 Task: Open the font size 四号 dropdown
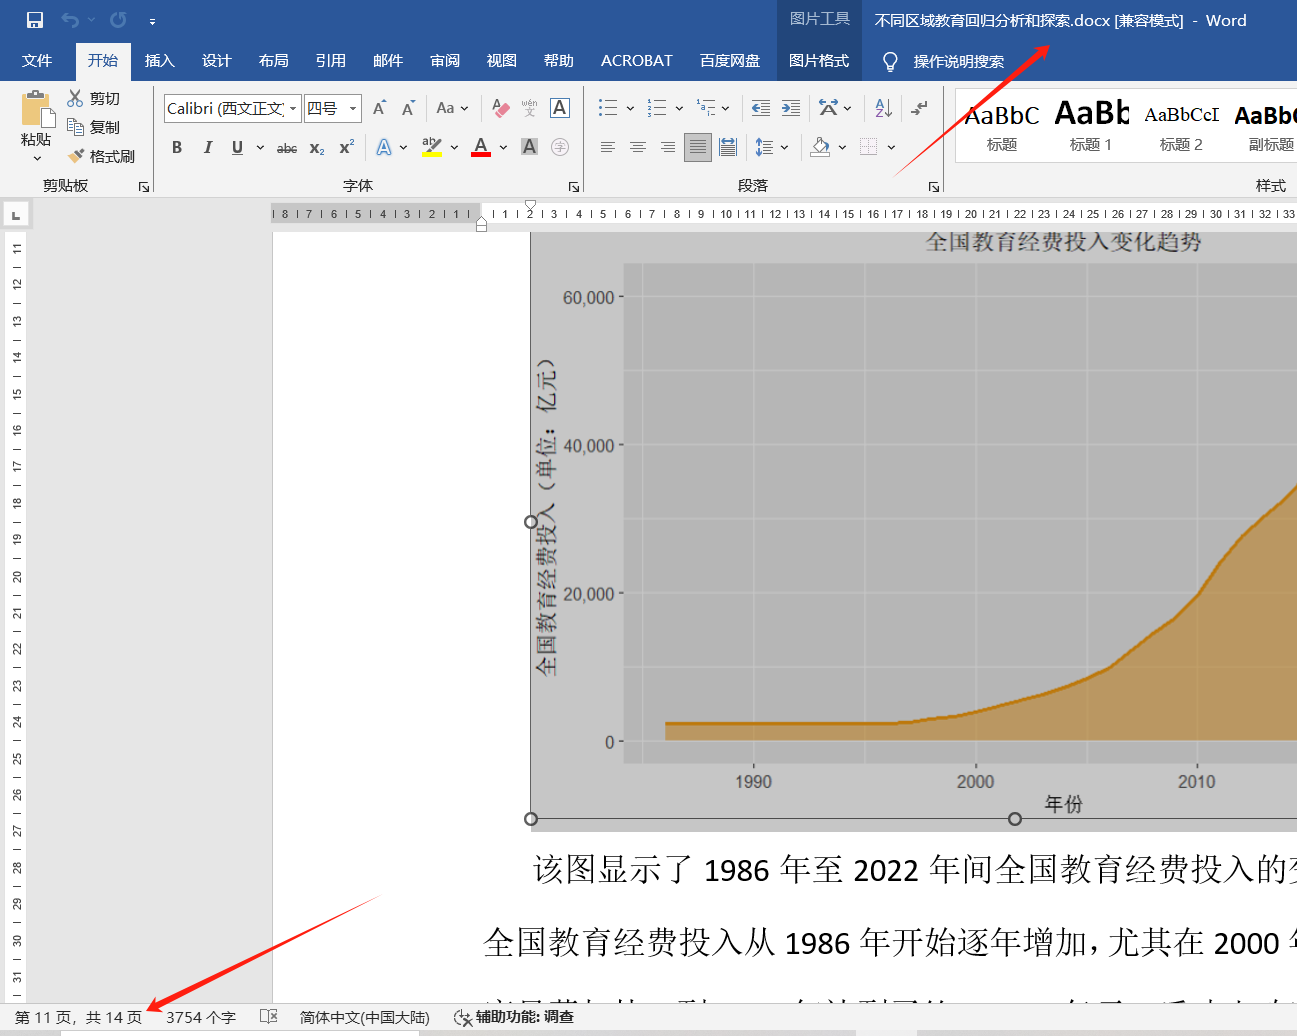[353, 108]
